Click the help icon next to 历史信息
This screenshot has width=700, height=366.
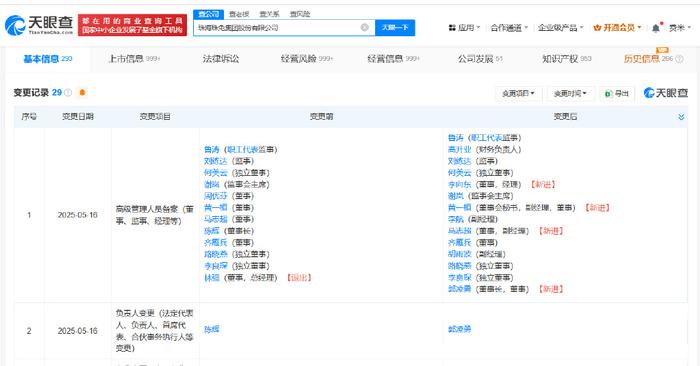click(679, 59)
